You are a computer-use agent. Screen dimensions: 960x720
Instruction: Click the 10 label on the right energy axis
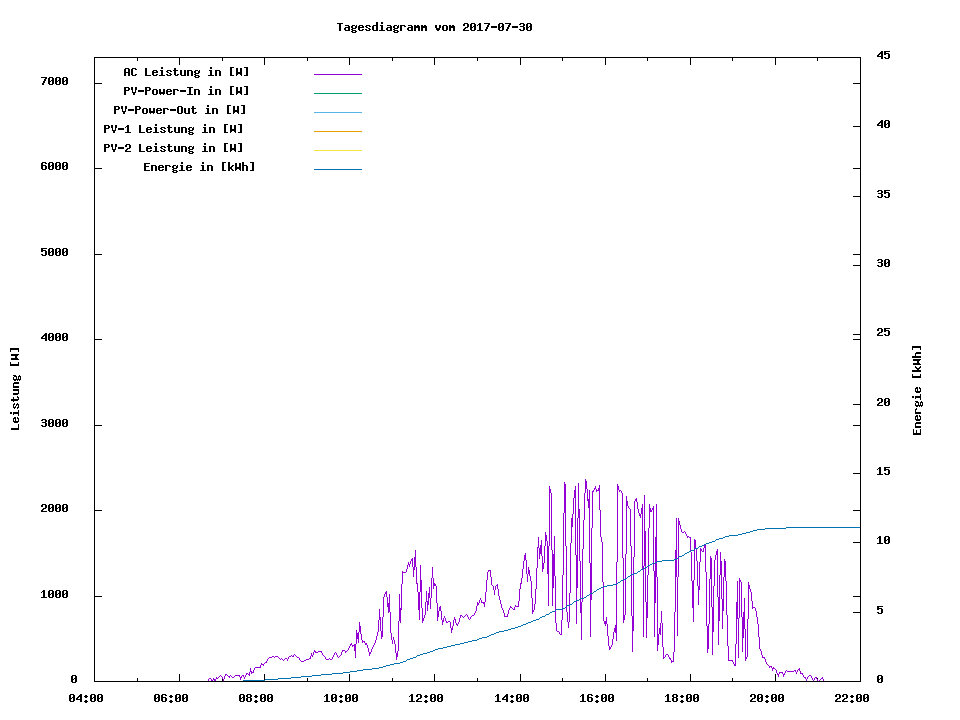coord(884,541)
